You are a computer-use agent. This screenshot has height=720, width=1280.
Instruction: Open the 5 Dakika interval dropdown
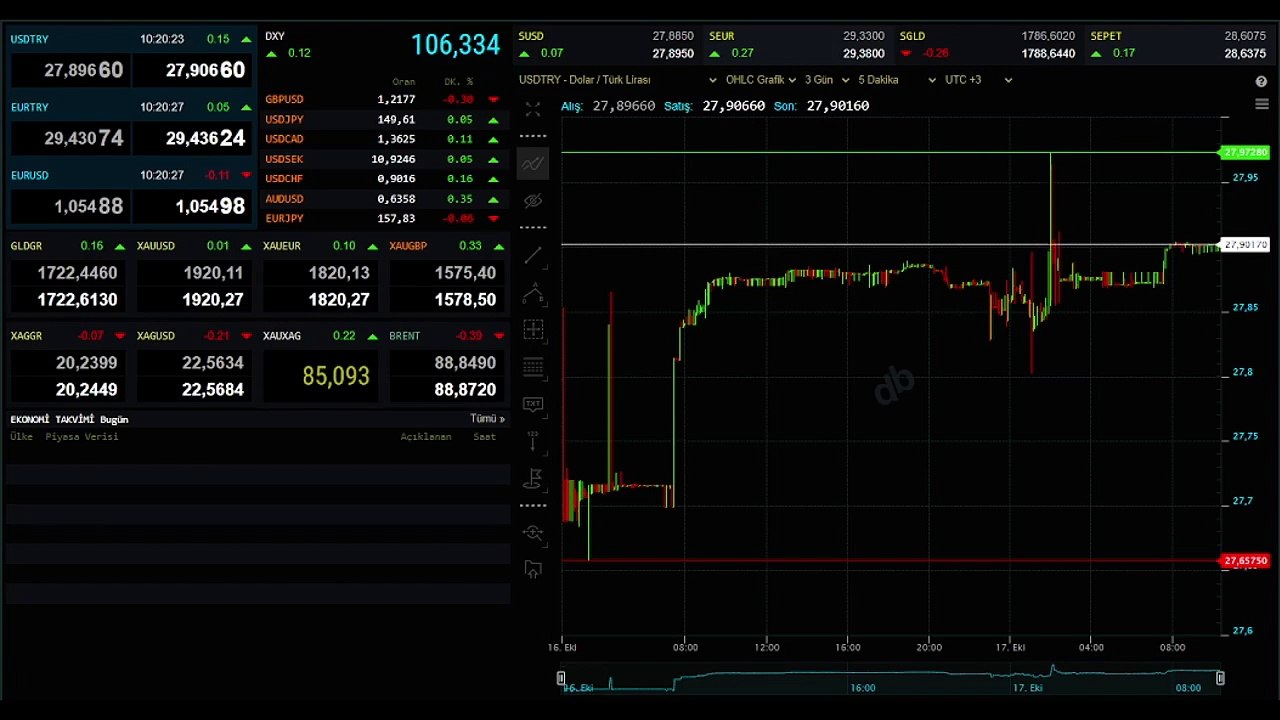tap(897, 80)
